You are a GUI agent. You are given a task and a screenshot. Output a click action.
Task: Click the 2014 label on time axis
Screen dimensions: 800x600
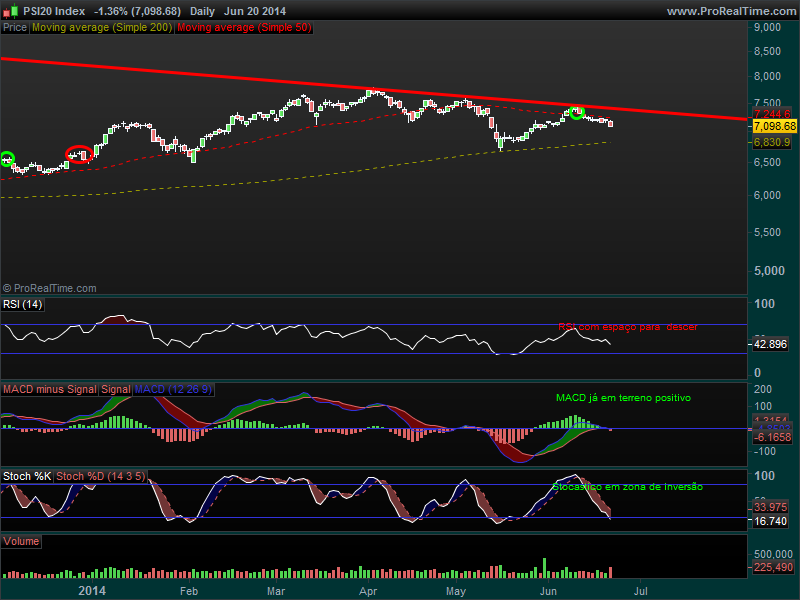pos(92,591)
